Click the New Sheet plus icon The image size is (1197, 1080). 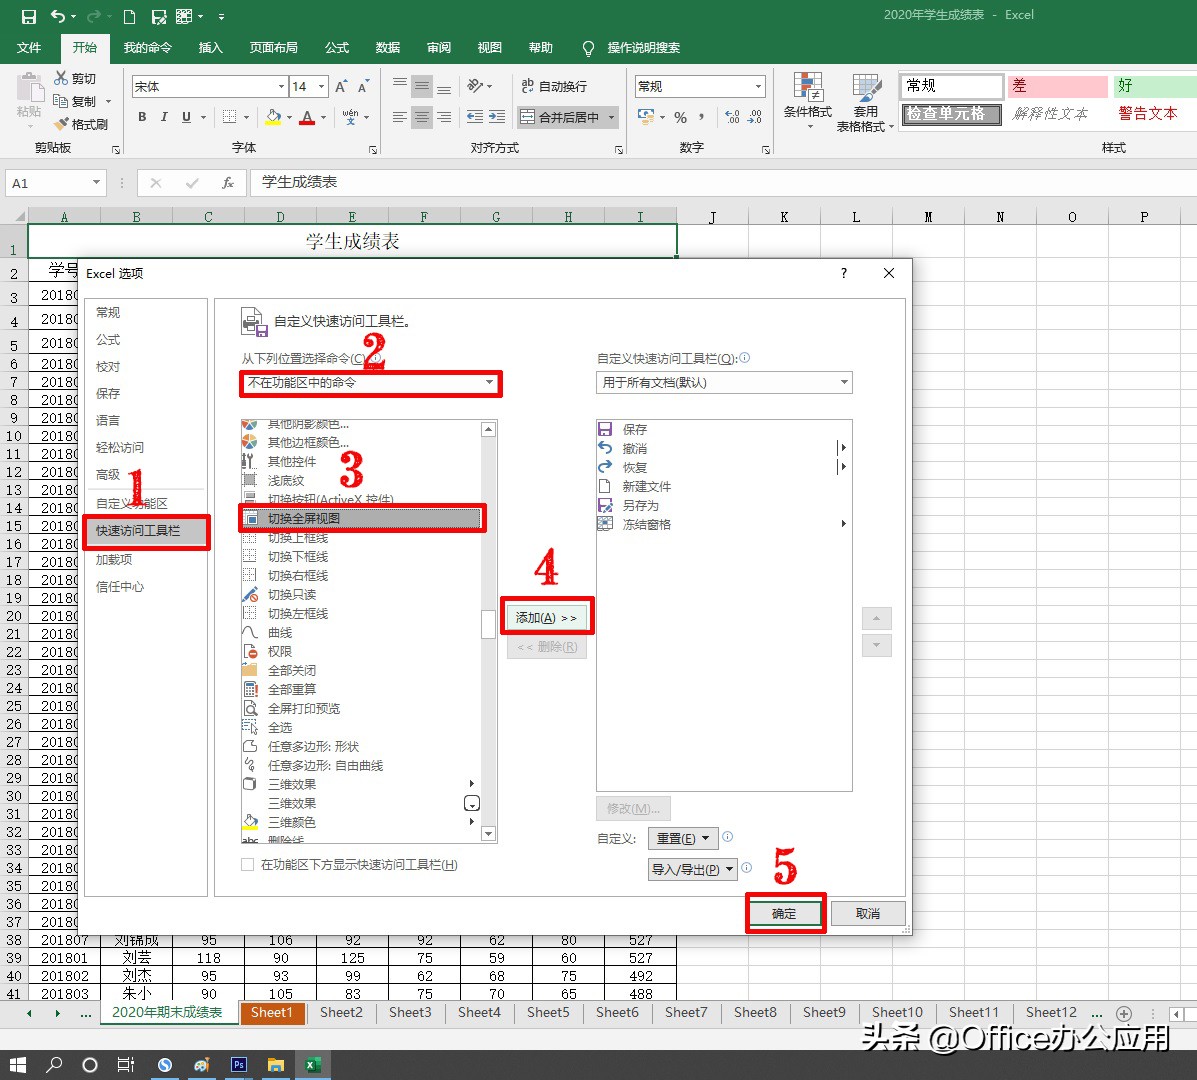click(x=1124, y=1014)
